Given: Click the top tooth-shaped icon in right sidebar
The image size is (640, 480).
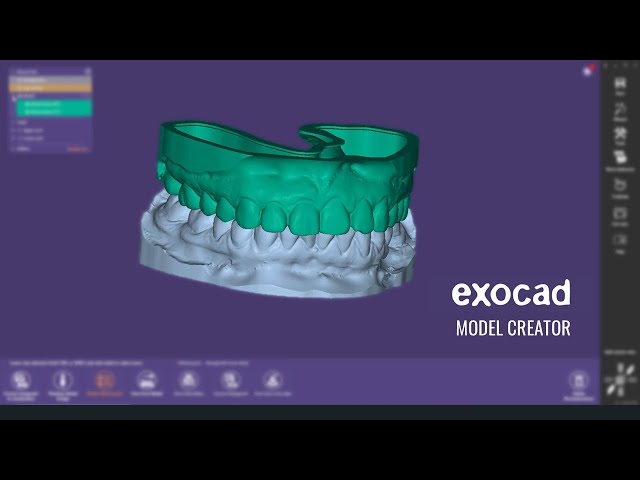Looking at the screenshot, I should coord(620,83).
